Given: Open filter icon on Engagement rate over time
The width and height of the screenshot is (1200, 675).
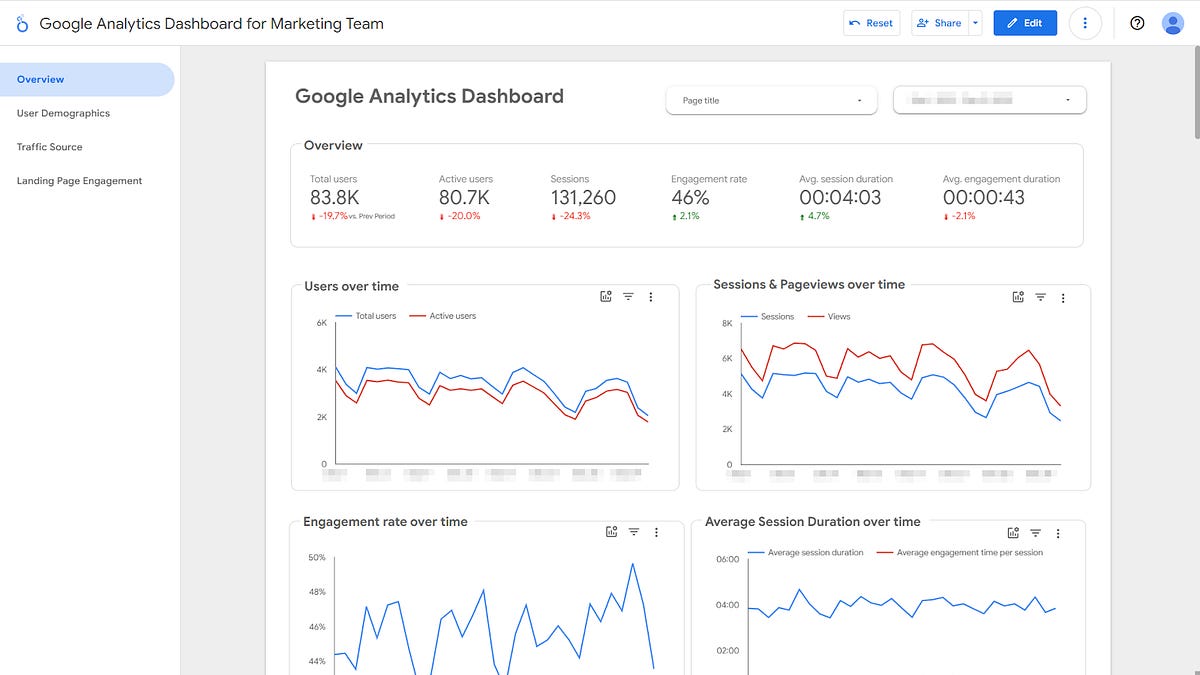Looking at the screenshot, I should (x=634, y=532).
